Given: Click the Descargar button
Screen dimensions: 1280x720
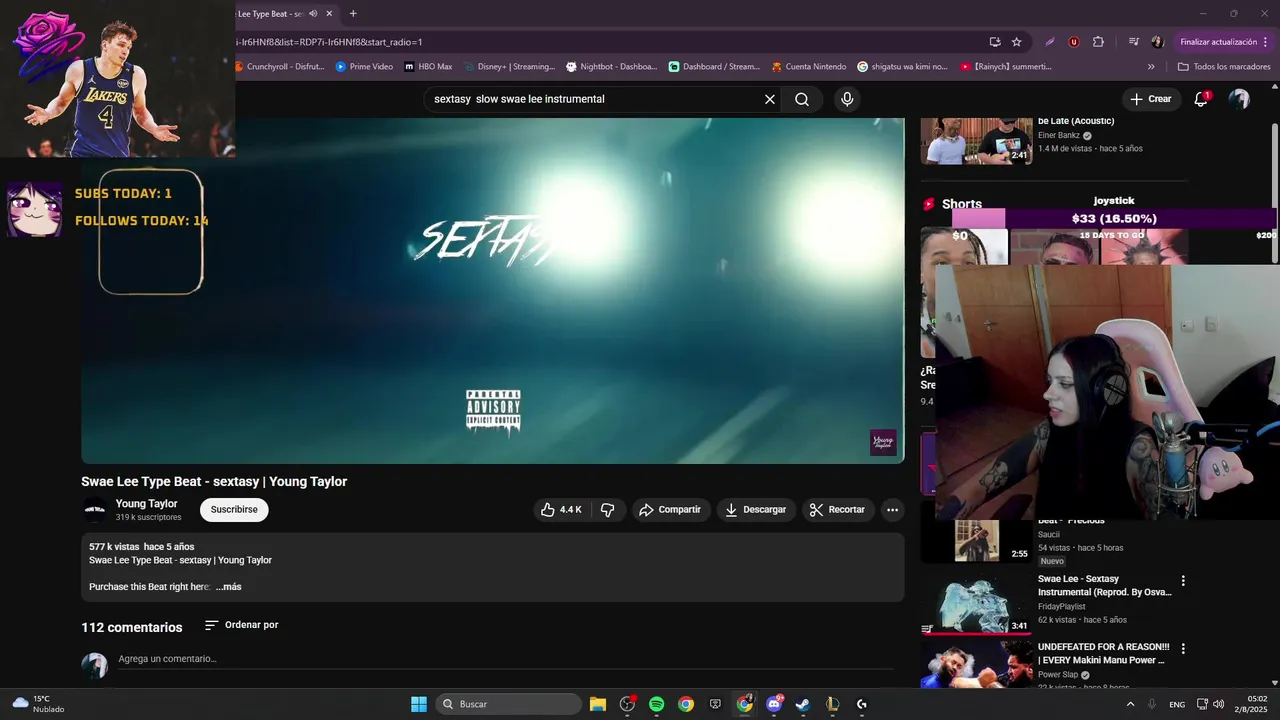Looking at the screenshot, I should point(756,510).
